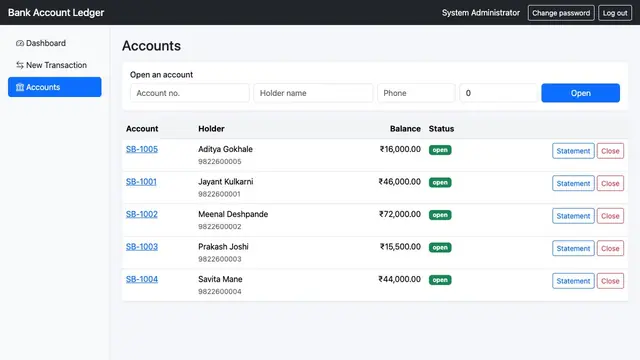
Task: Click phone number 9822600004
Action: click(220, 291)
